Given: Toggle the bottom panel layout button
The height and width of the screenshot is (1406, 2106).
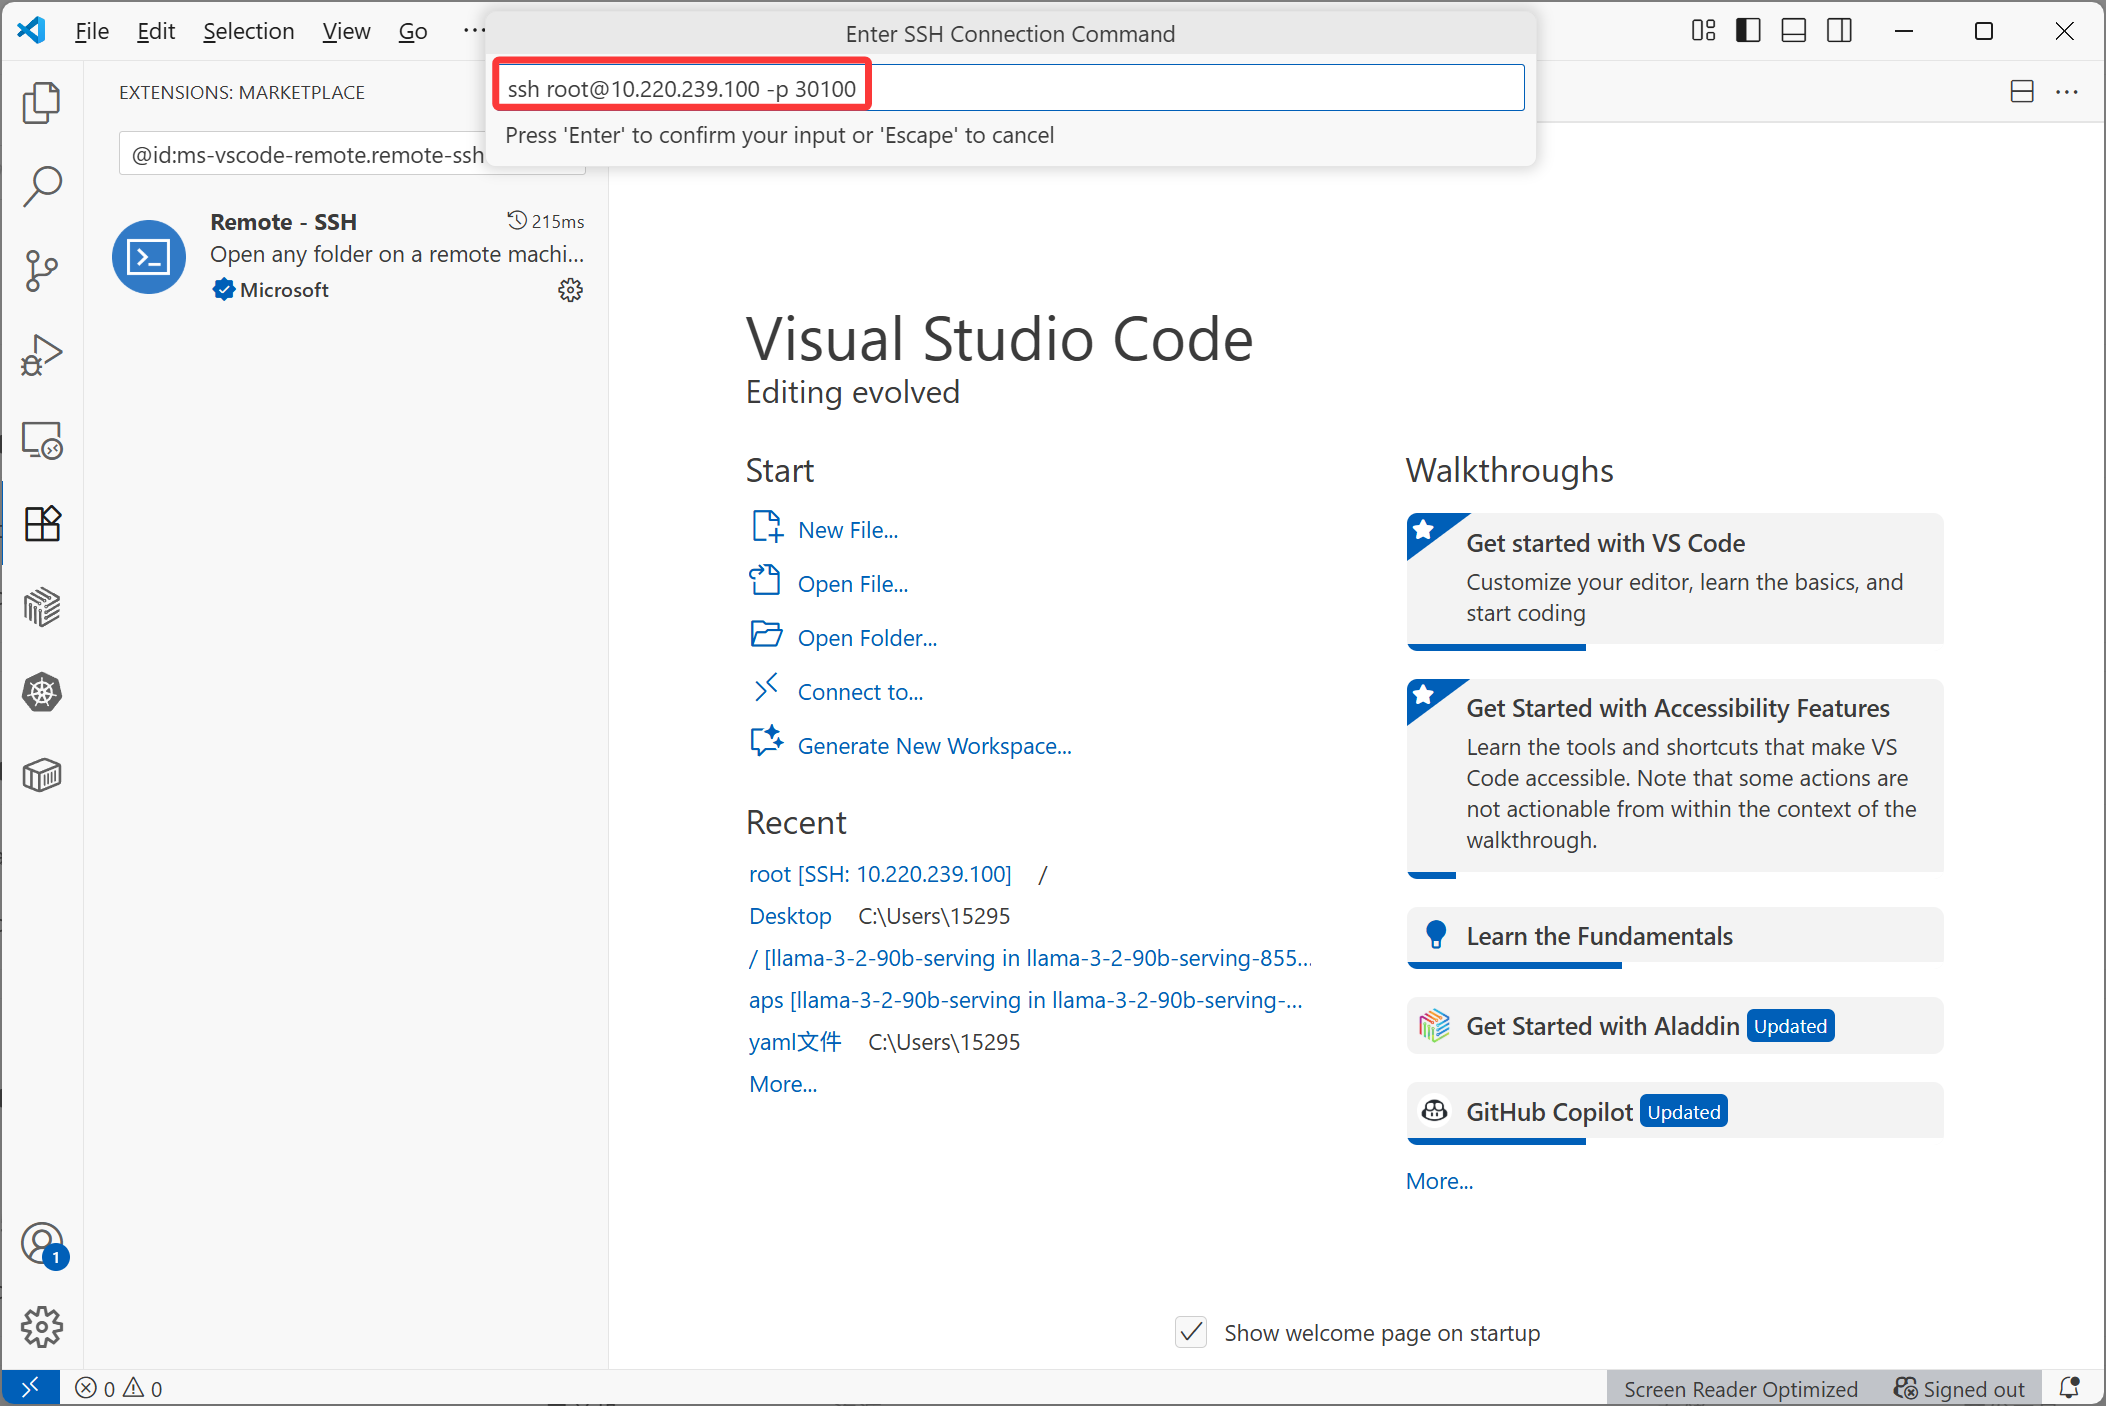Looking at the screenshot, I should 1794,31.
